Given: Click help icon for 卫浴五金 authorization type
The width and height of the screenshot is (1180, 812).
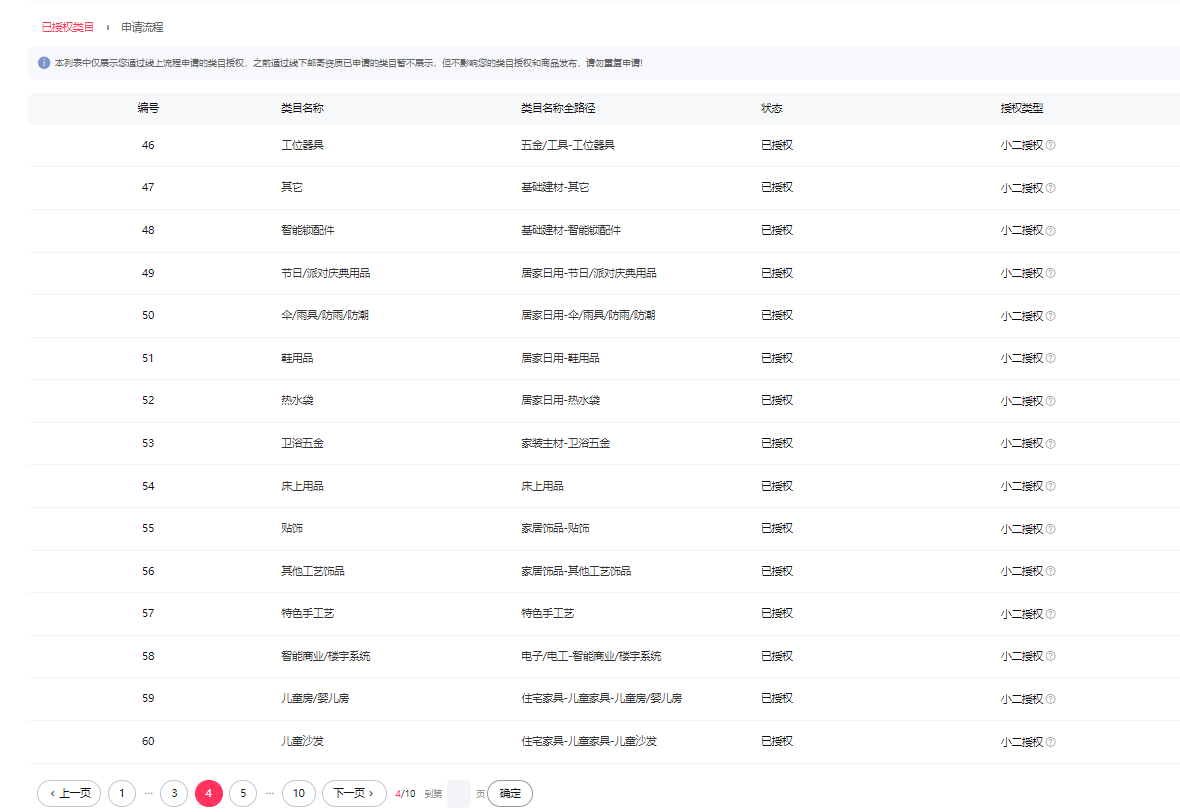Looking at the screenshot, I should click(1050, 443).
